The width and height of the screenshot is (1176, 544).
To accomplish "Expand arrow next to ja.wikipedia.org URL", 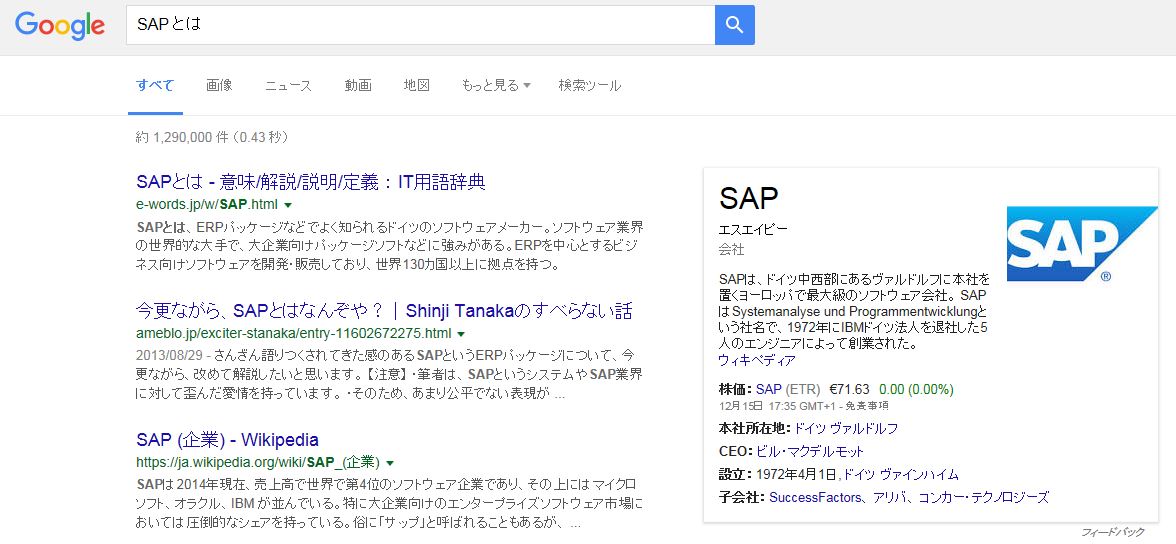I will coord(390,462).
